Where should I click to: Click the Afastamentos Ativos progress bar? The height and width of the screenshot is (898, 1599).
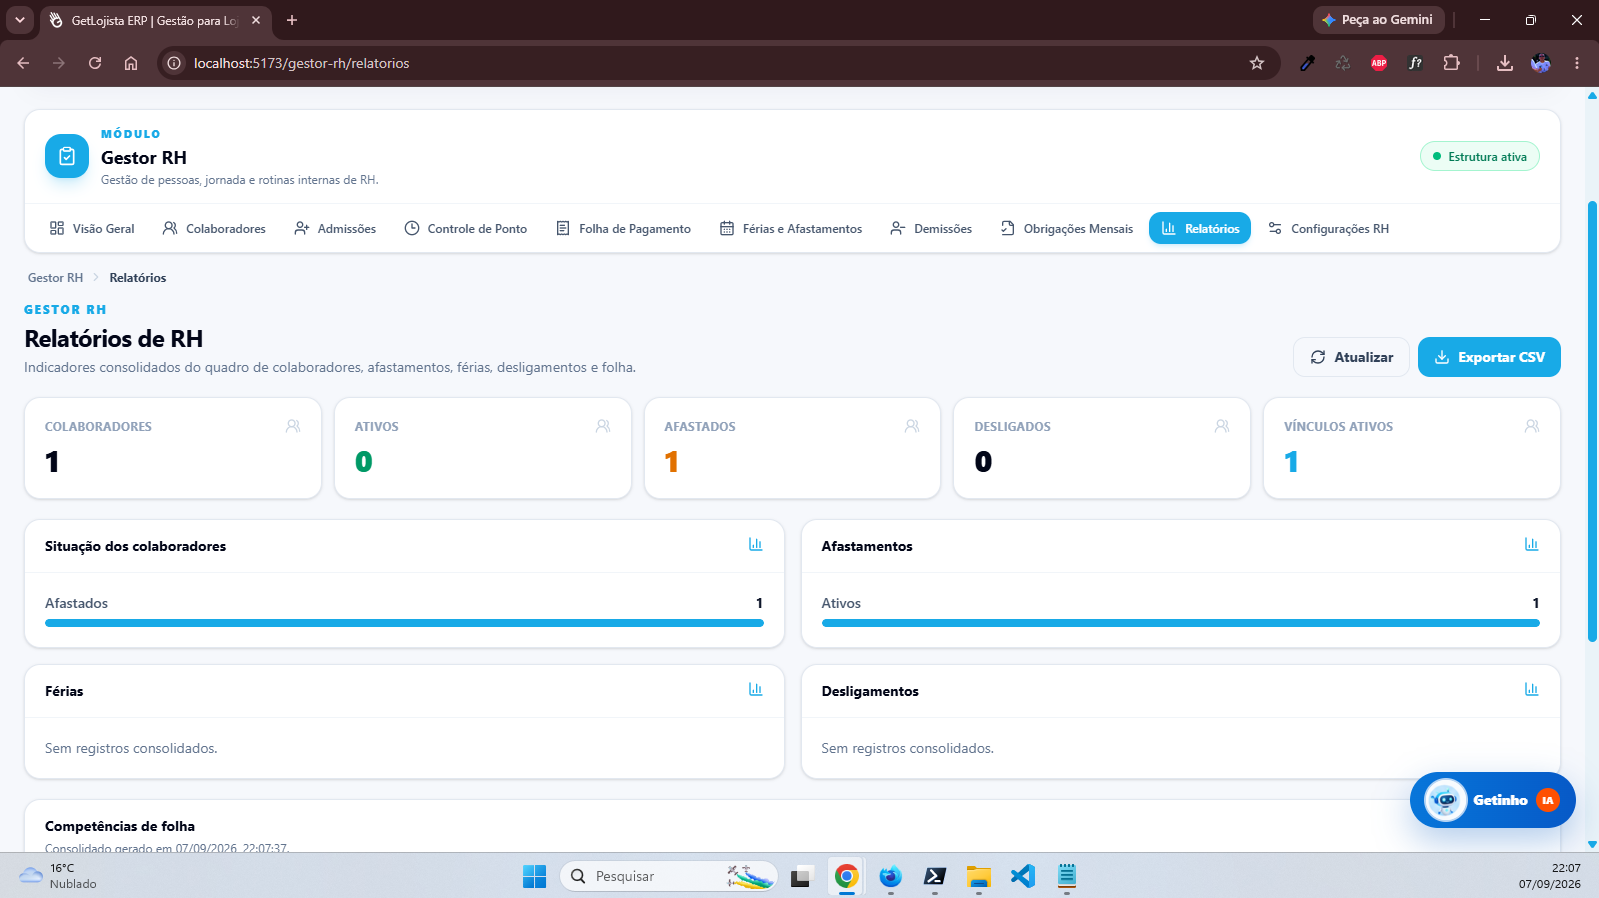point(1180,623)
